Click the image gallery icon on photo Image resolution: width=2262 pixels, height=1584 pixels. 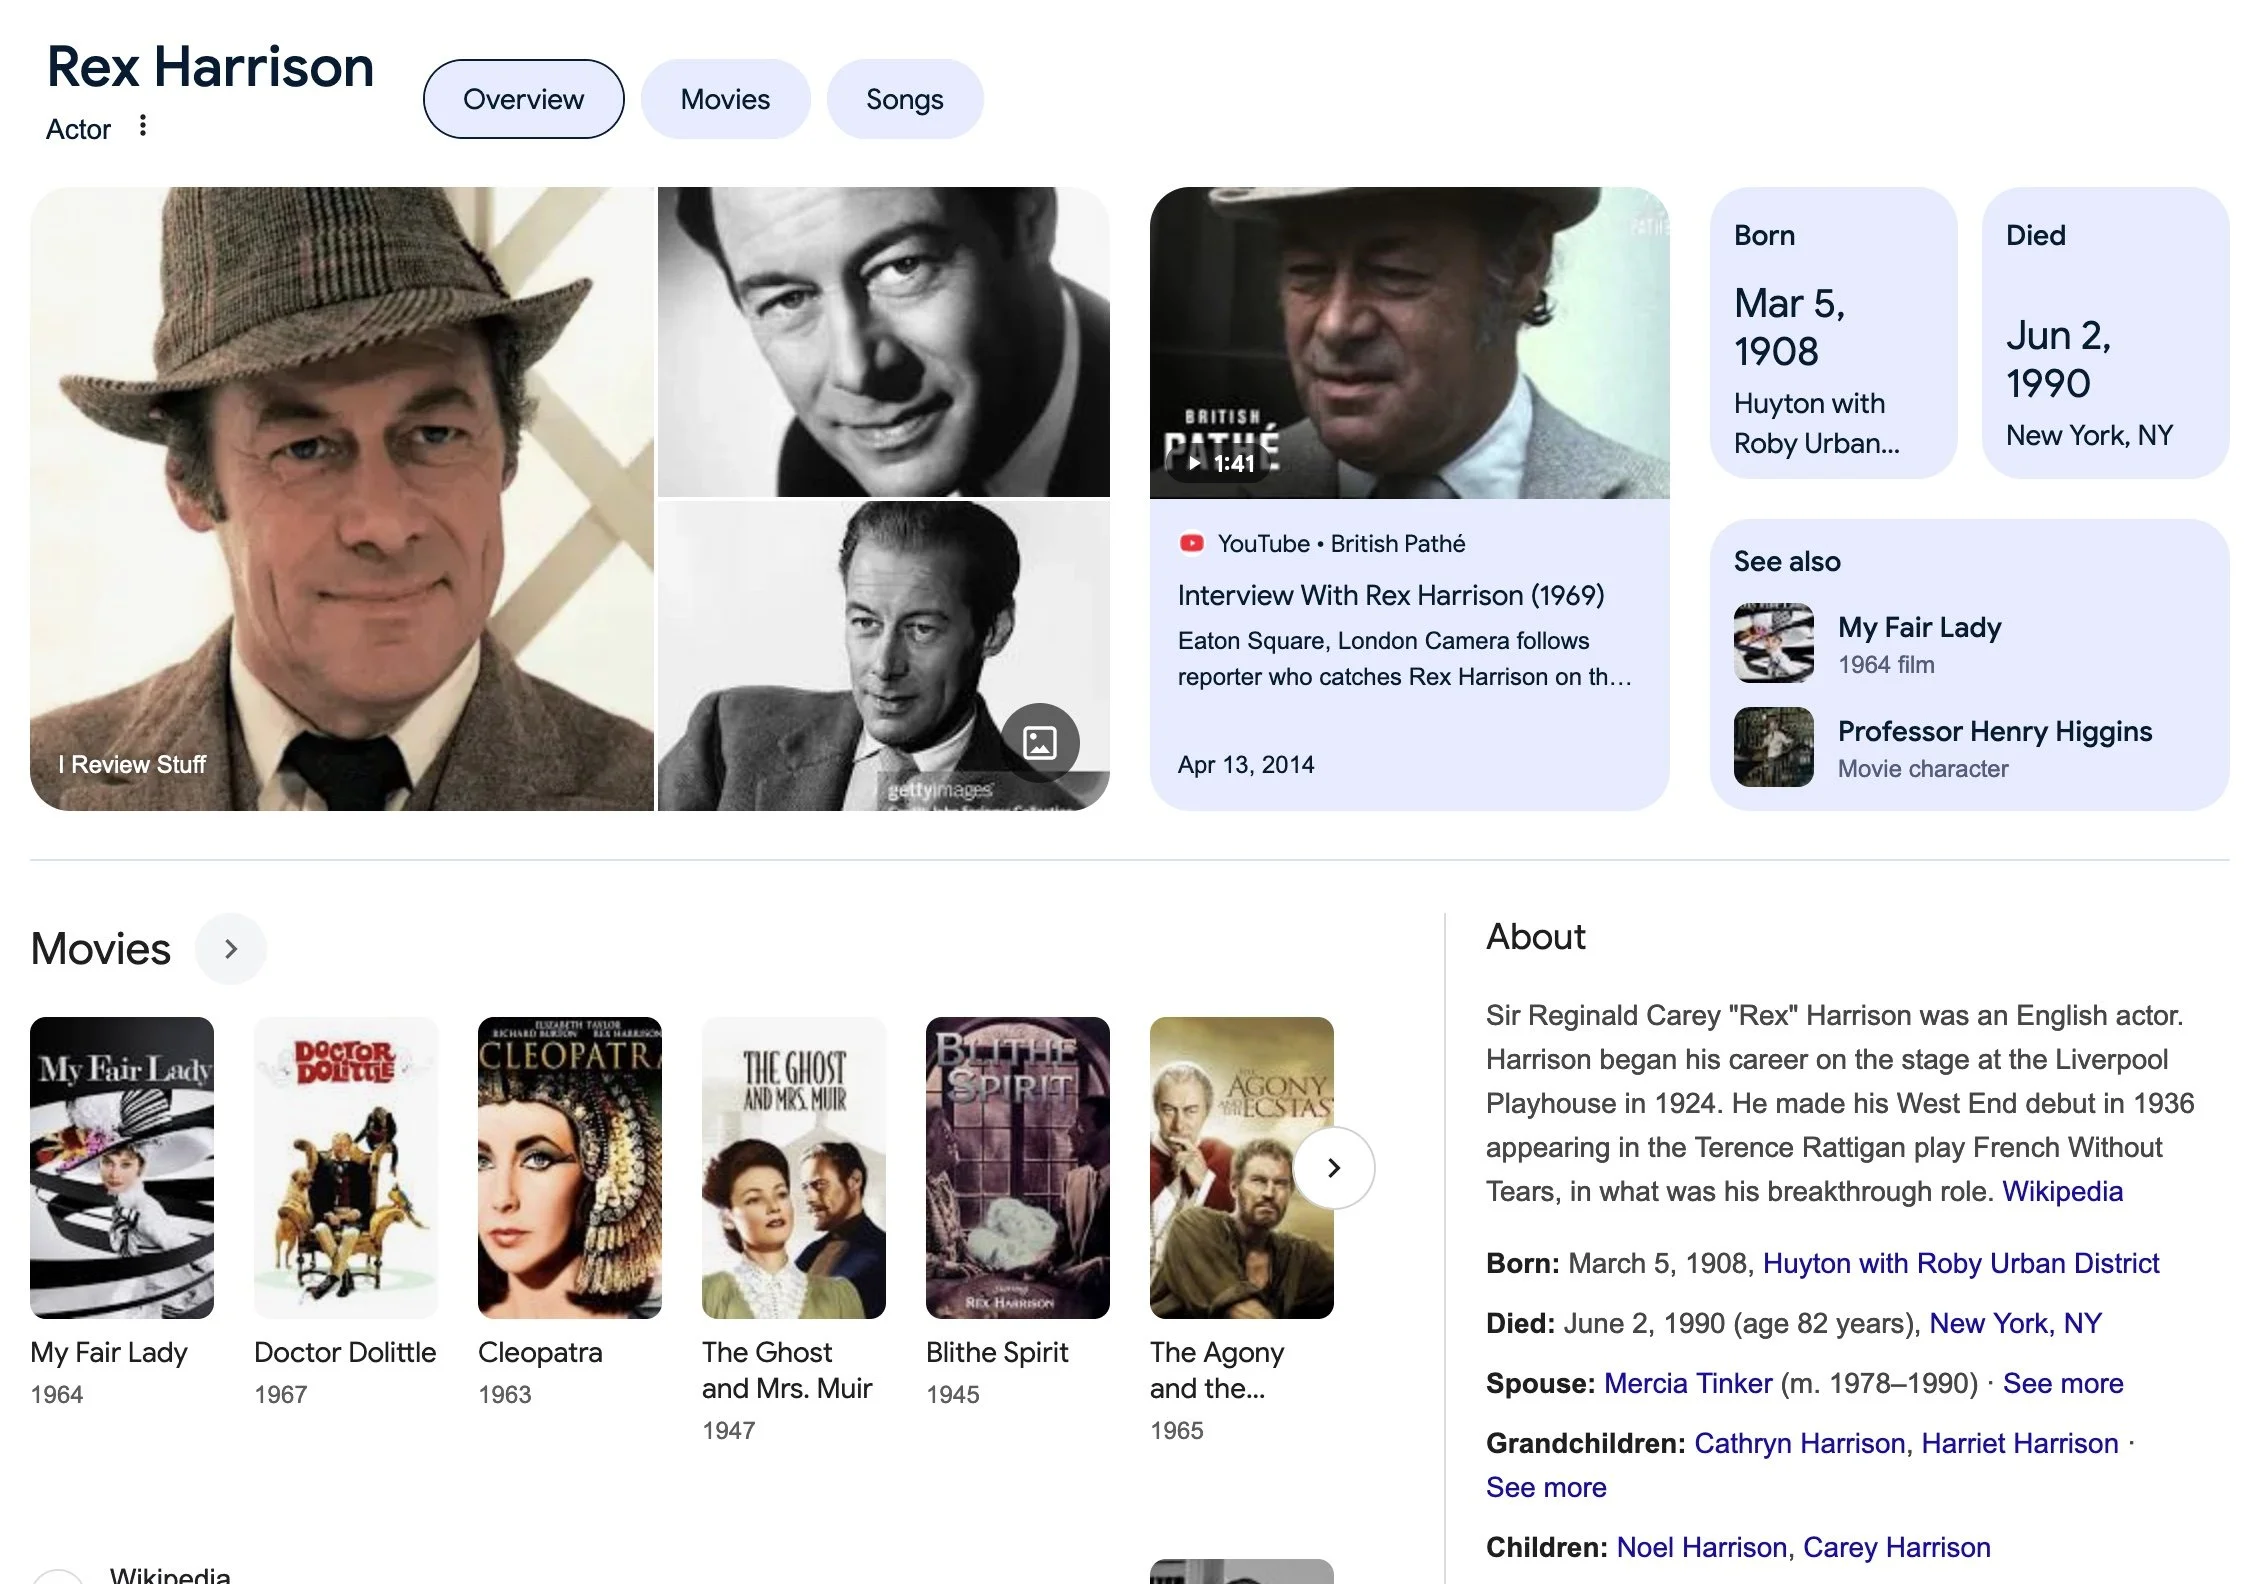click(1040, 743)
